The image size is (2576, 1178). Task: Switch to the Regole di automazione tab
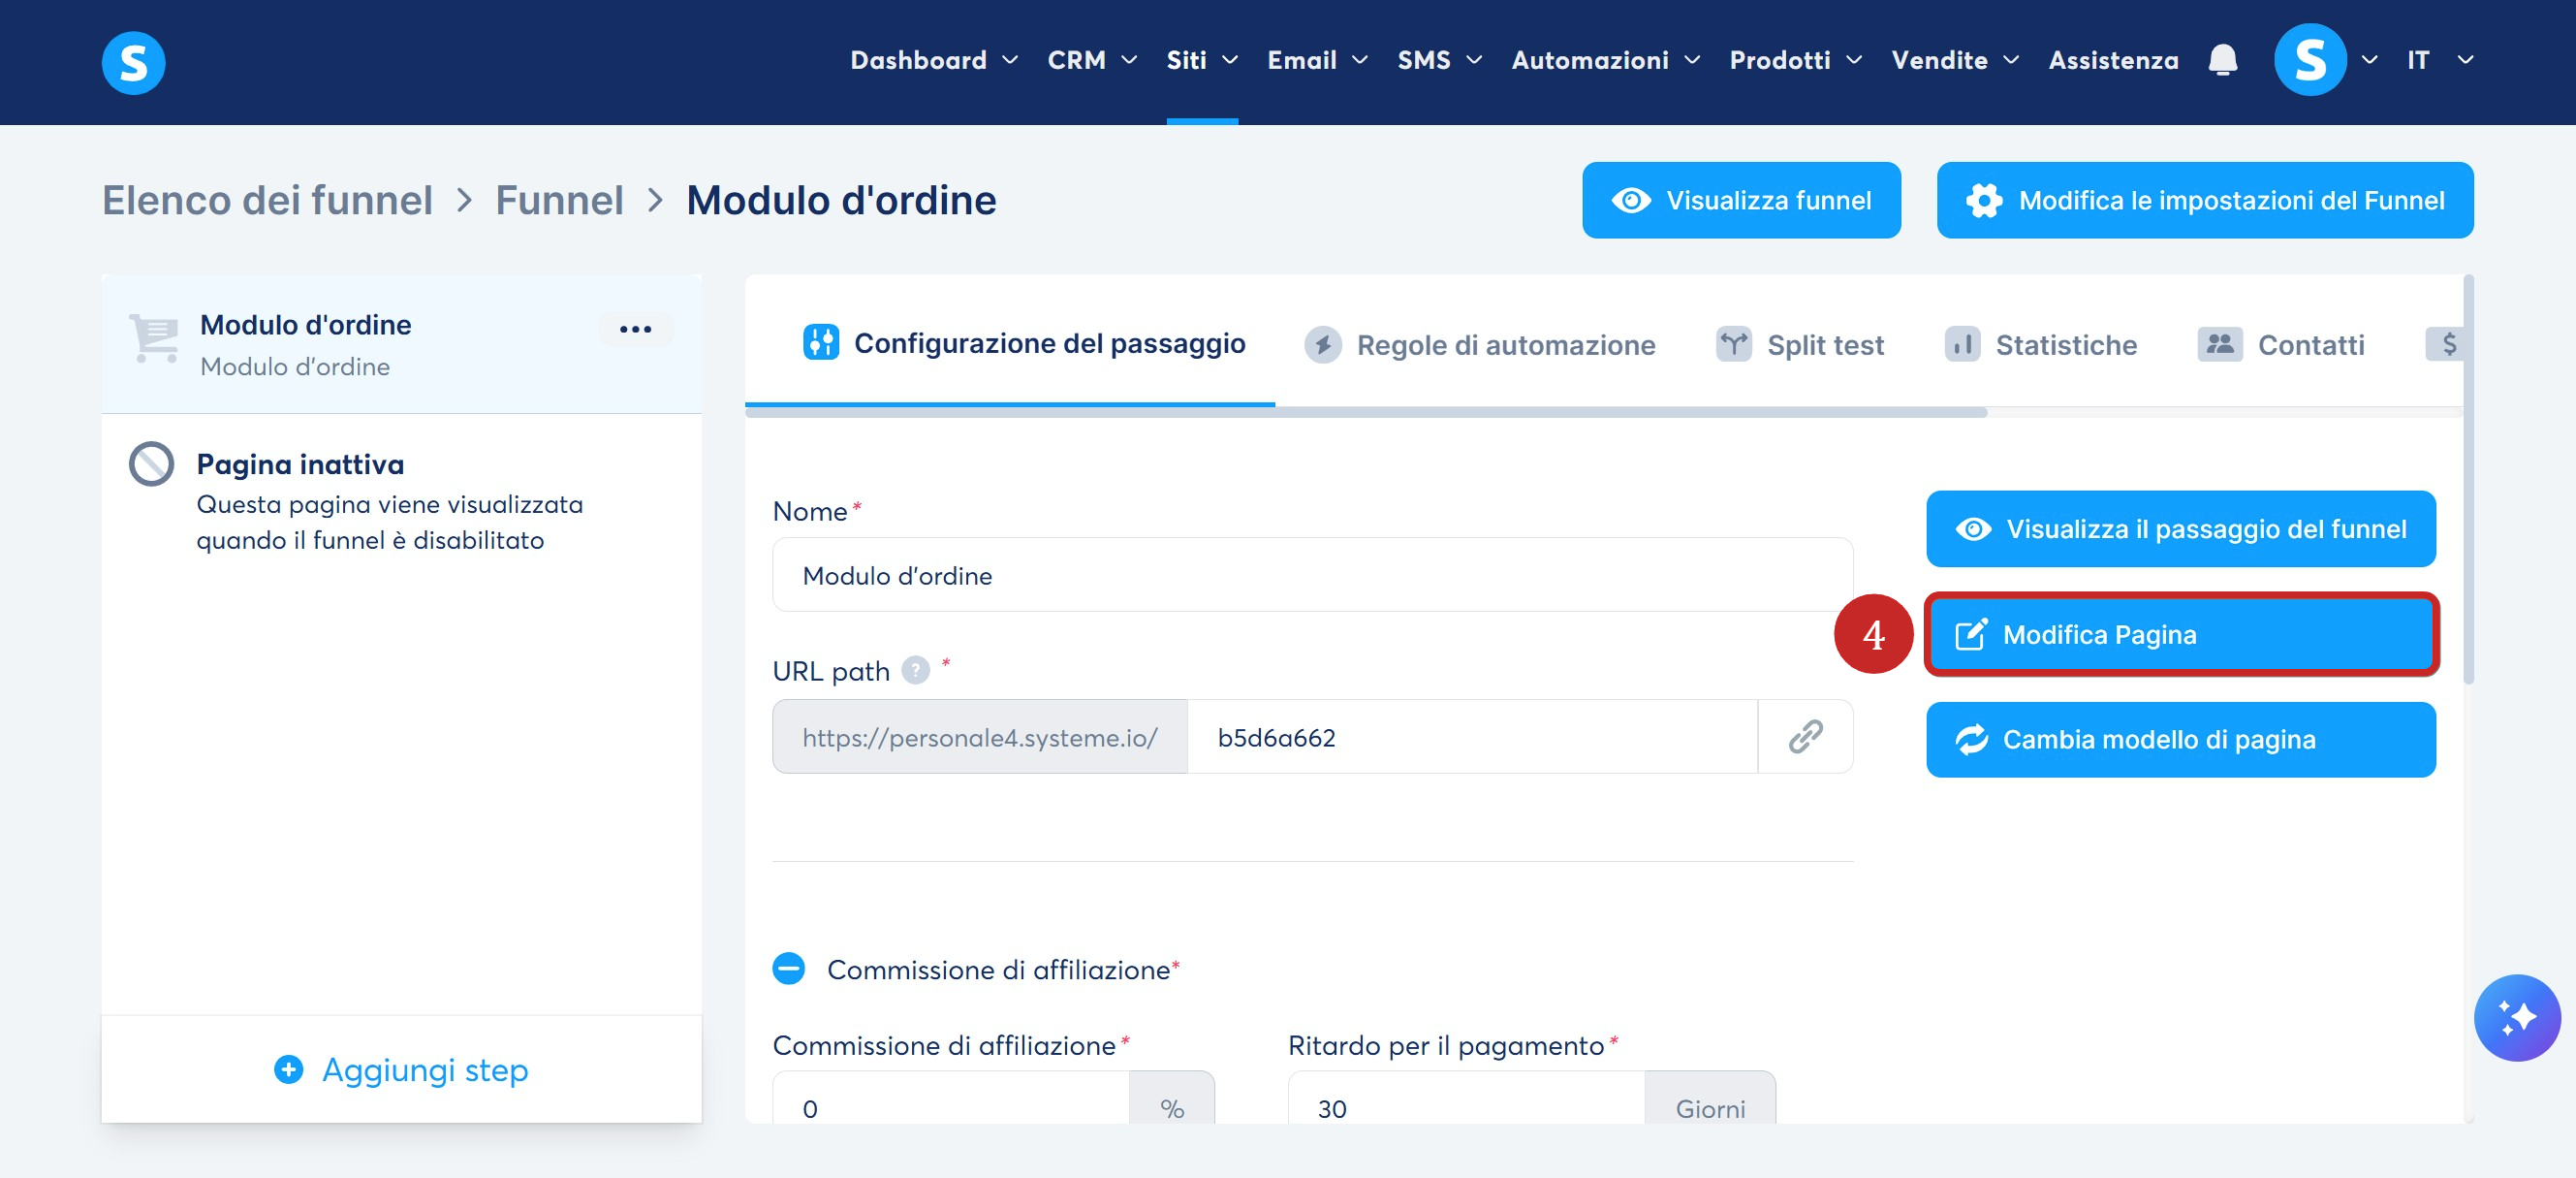[x=1479, y=345]
